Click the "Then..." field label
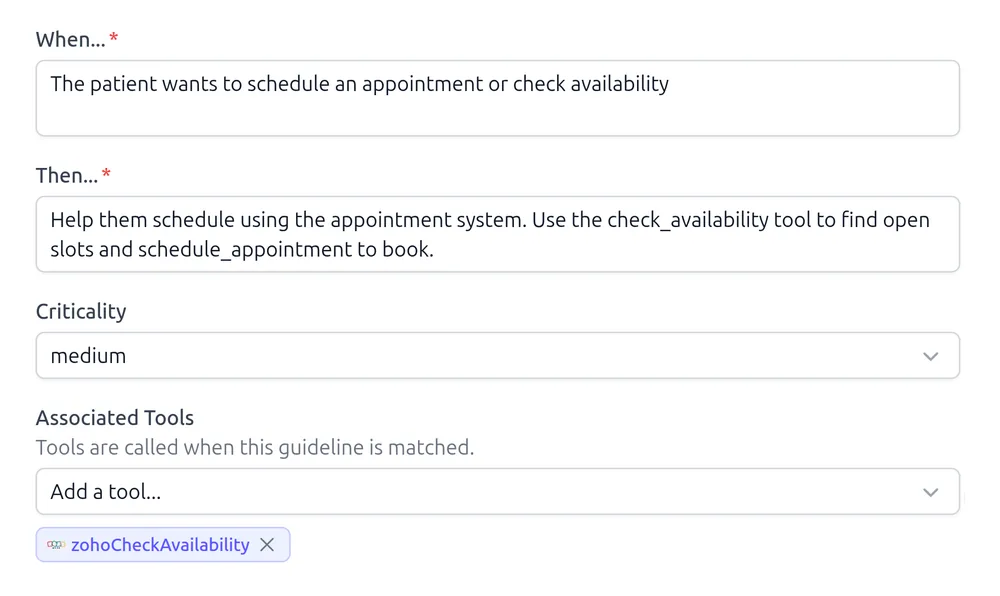The height and width of the screenshot is (596, 1000). click(x=66, y=175)
